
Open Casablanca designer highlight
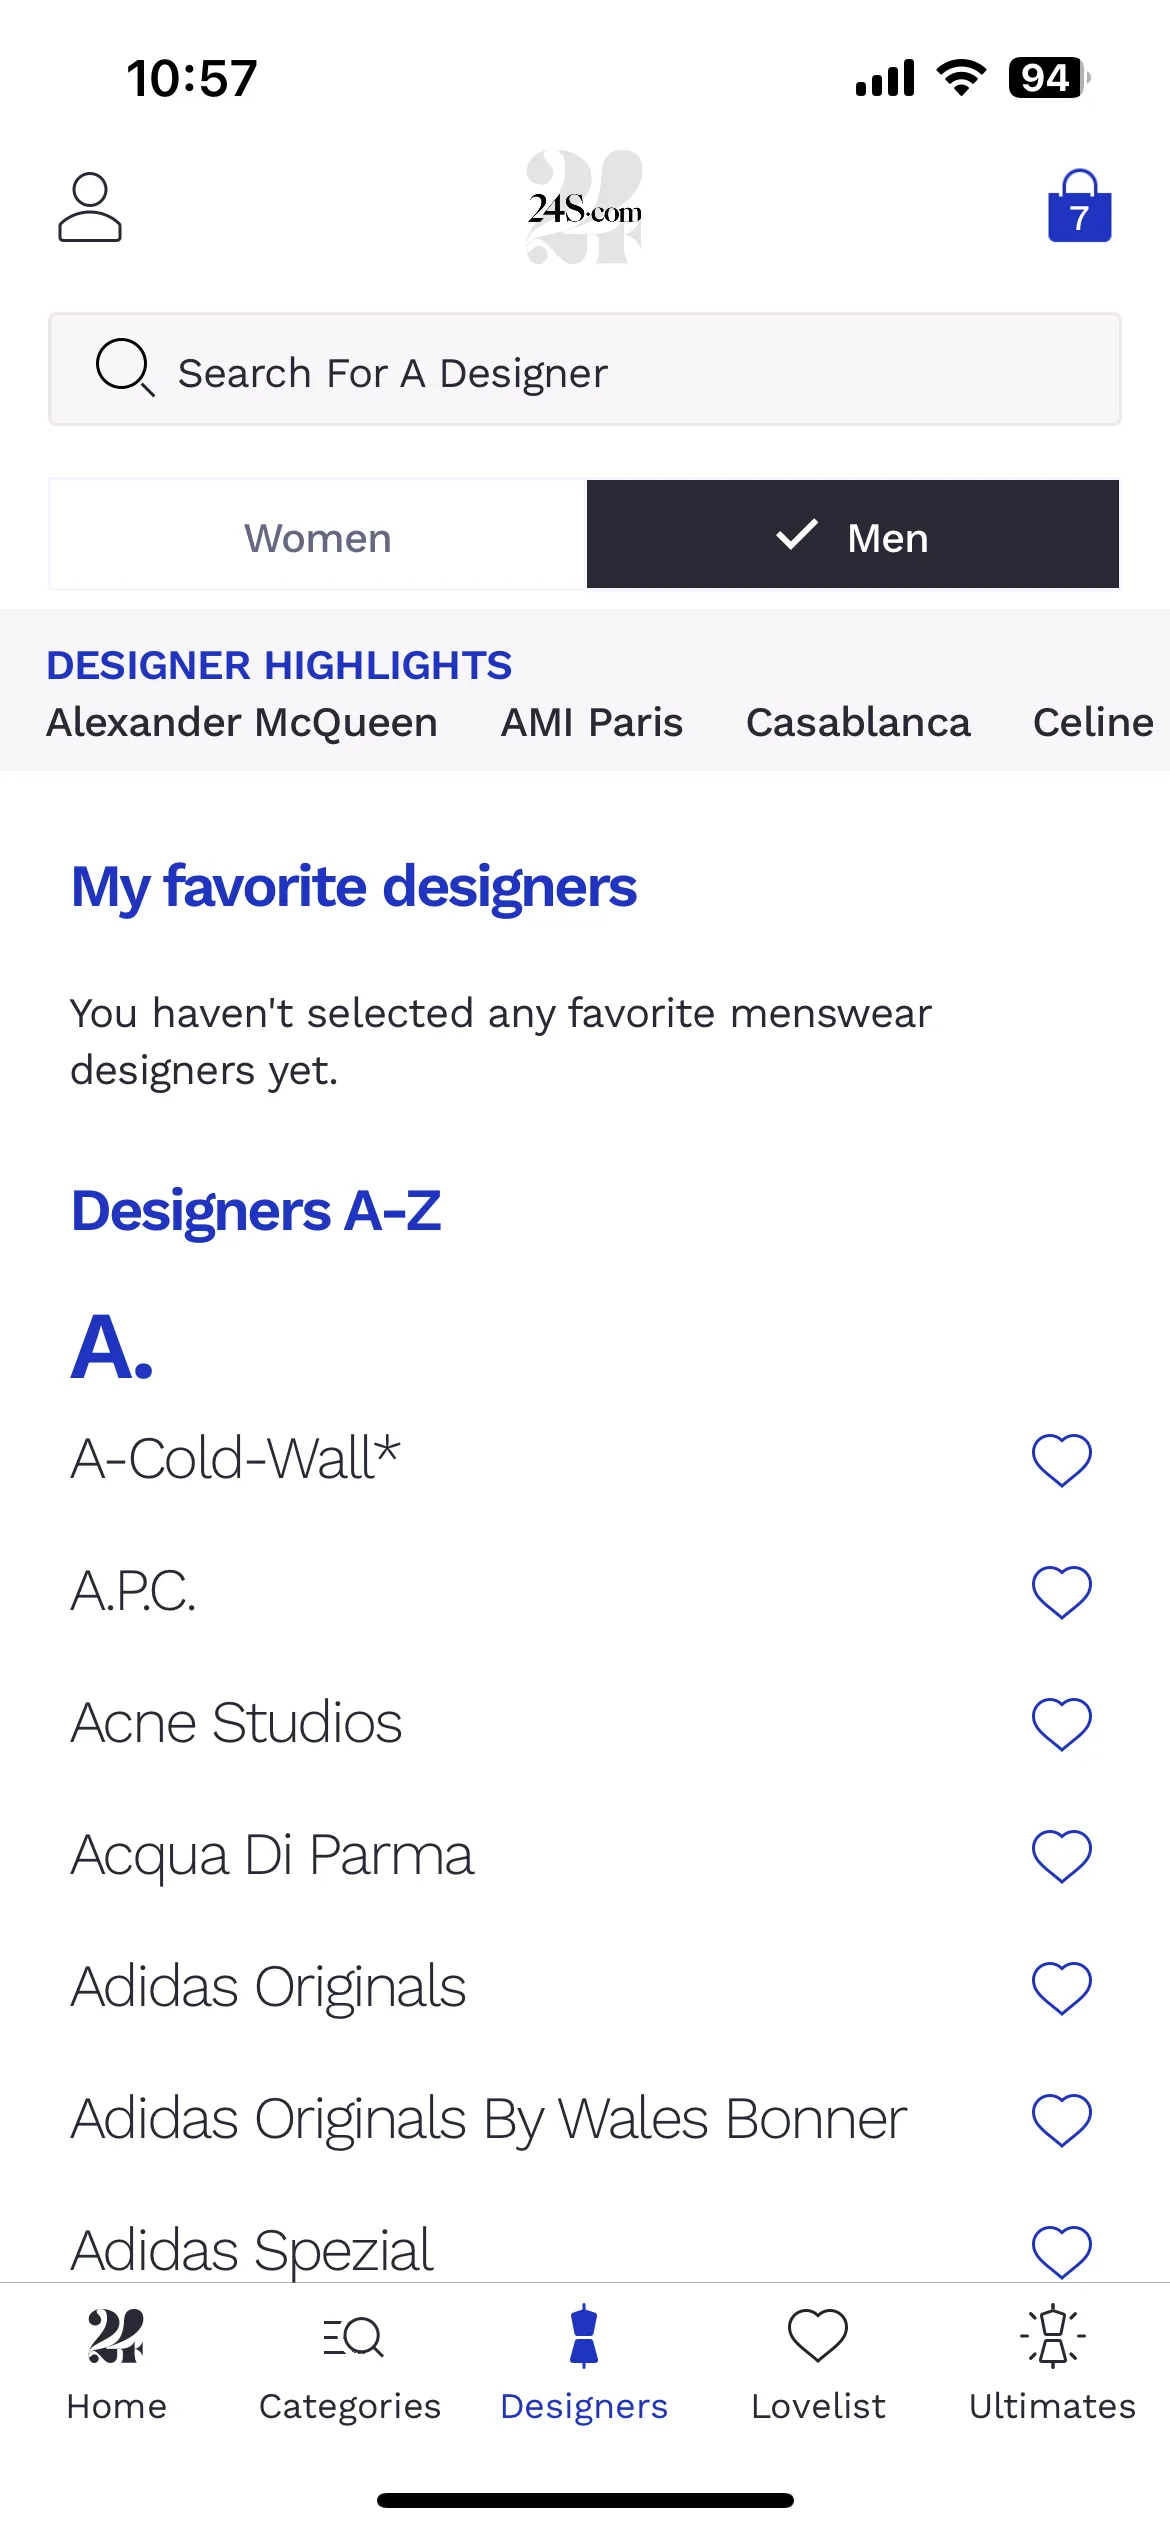point(858,722)
